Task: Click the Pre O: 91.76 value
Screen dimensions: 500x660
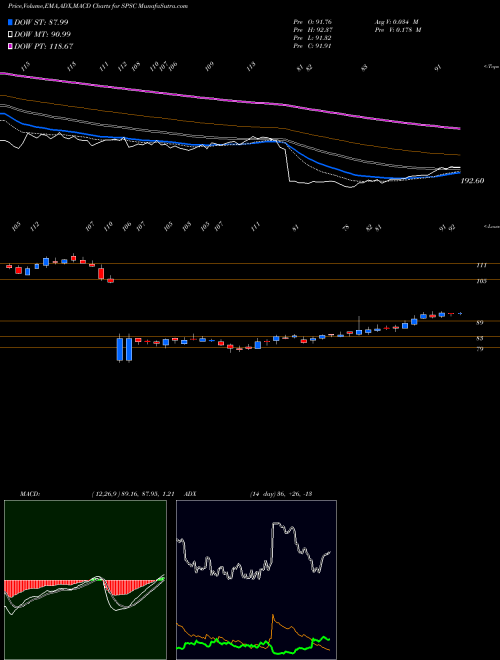Action: (312, 22)
